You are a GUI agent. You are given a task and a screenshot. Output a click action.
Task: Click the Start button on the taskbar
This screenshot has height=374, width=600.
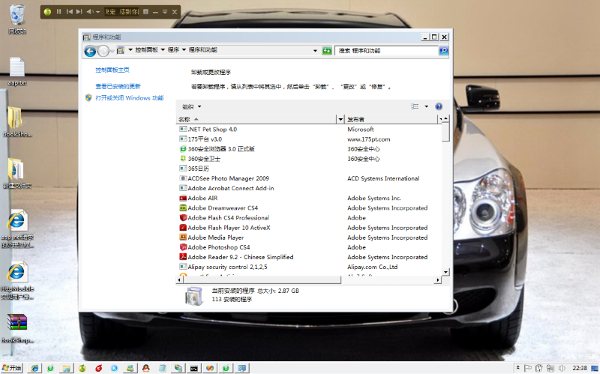click(x=12, y=368)
